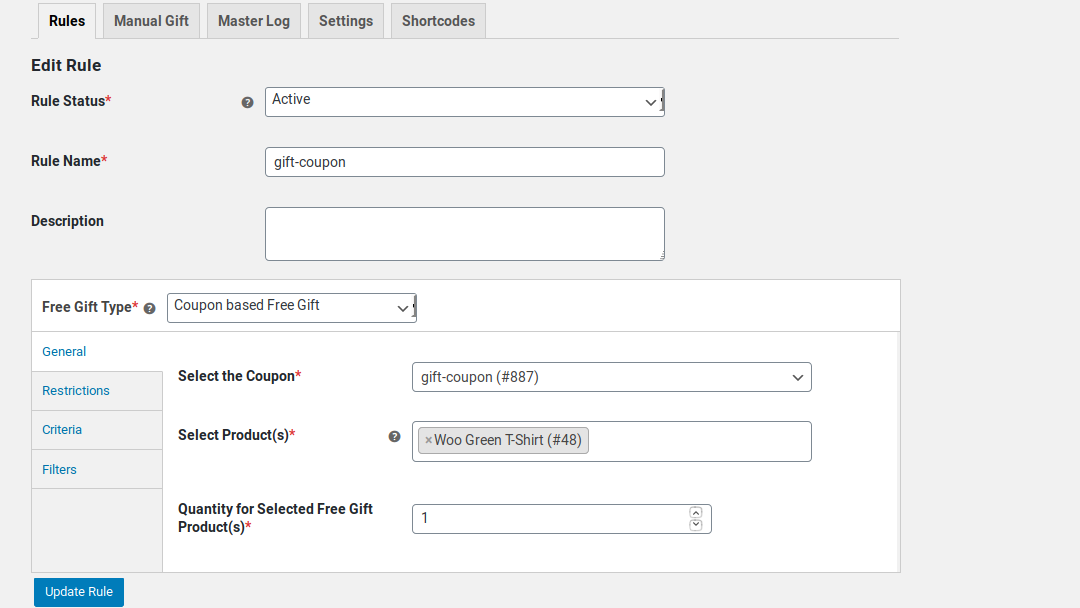1080x608 pixels.
Task: Decrease free gift quantity with down arrow
Action: (696, 525)
